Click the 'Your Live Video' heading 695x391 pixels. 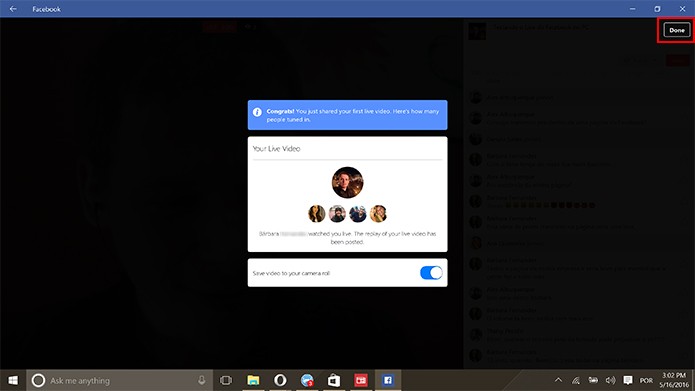[x=276, y=149]
